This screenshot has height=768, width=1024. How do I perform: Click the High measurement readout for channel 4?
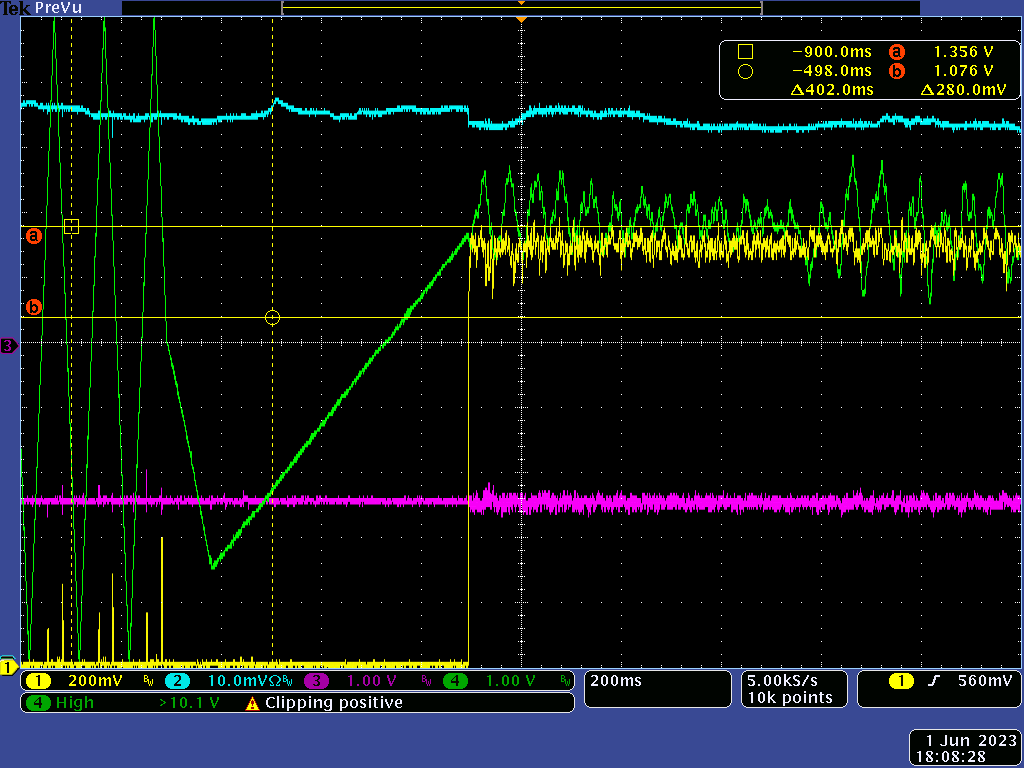75,703
